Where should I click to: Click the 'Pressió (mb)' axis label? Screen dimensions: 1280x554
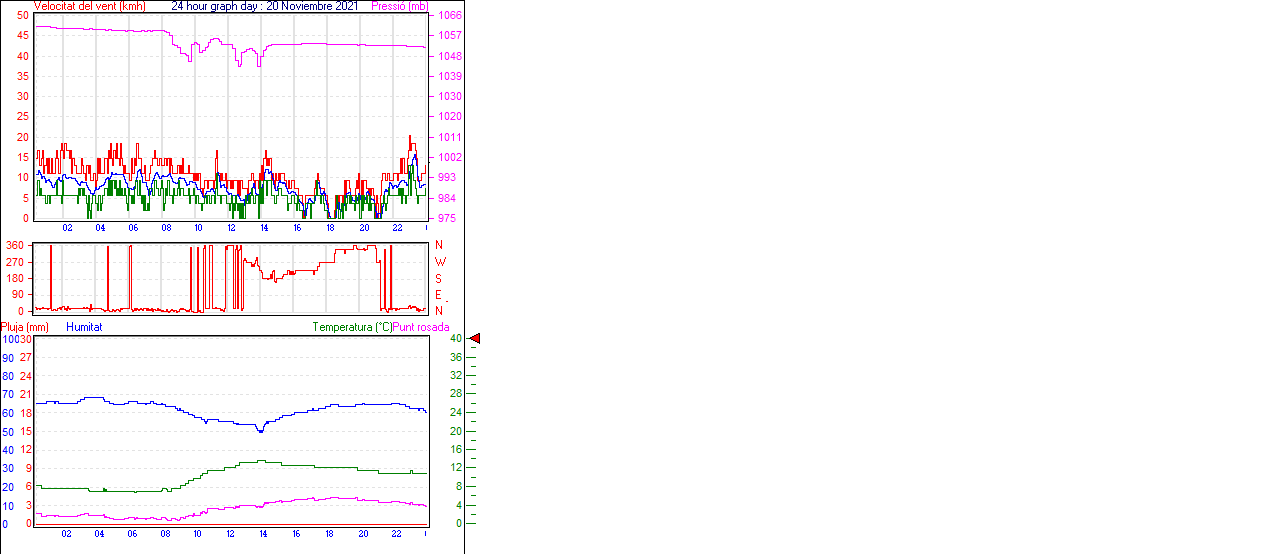399,6
